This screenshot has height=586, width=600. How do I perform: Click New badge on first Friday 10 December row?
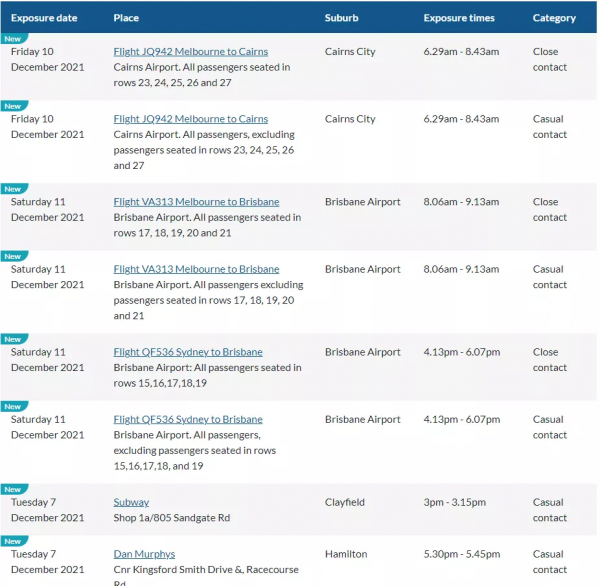[13, 39]
